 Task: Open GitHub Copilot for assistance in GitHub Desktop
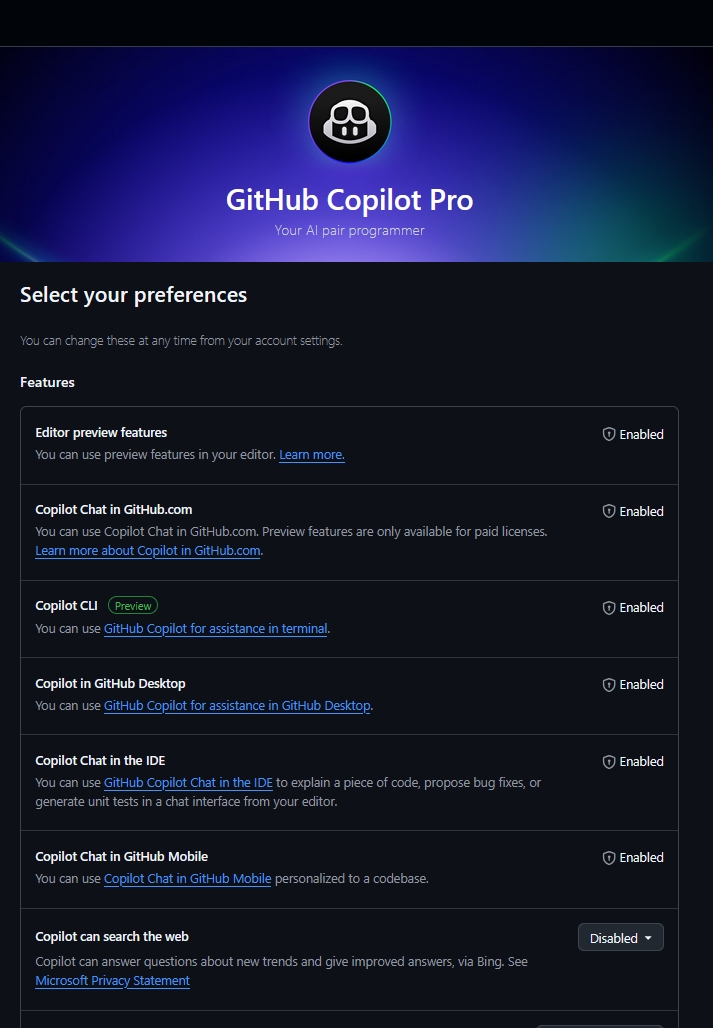coord(237,706)
